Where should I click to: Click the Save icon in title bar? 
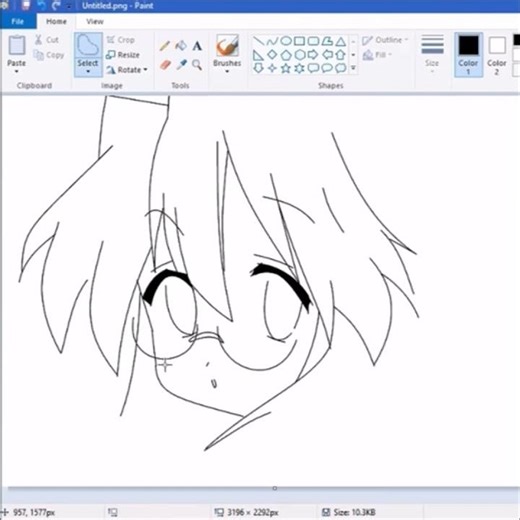pyautogui.click(x=26, y=6)
